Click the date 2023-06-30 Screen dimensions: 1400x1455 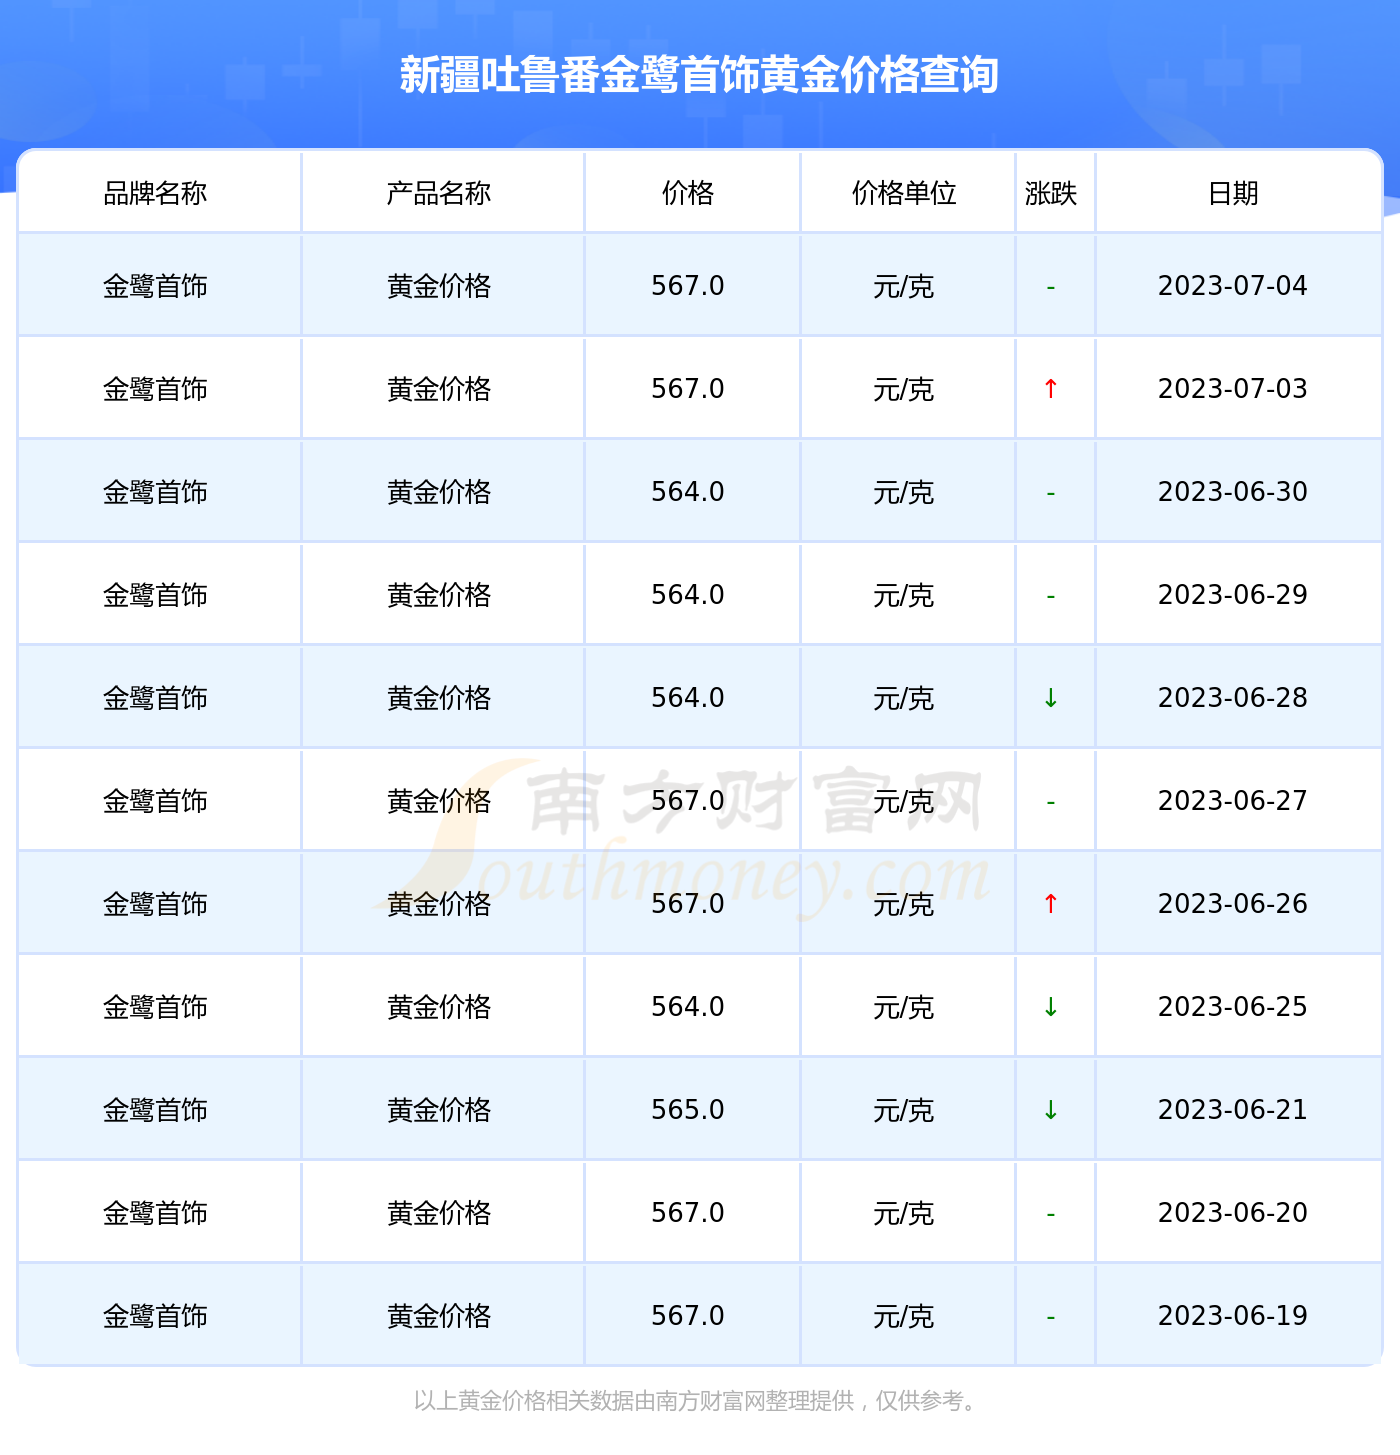(1233, 492)
